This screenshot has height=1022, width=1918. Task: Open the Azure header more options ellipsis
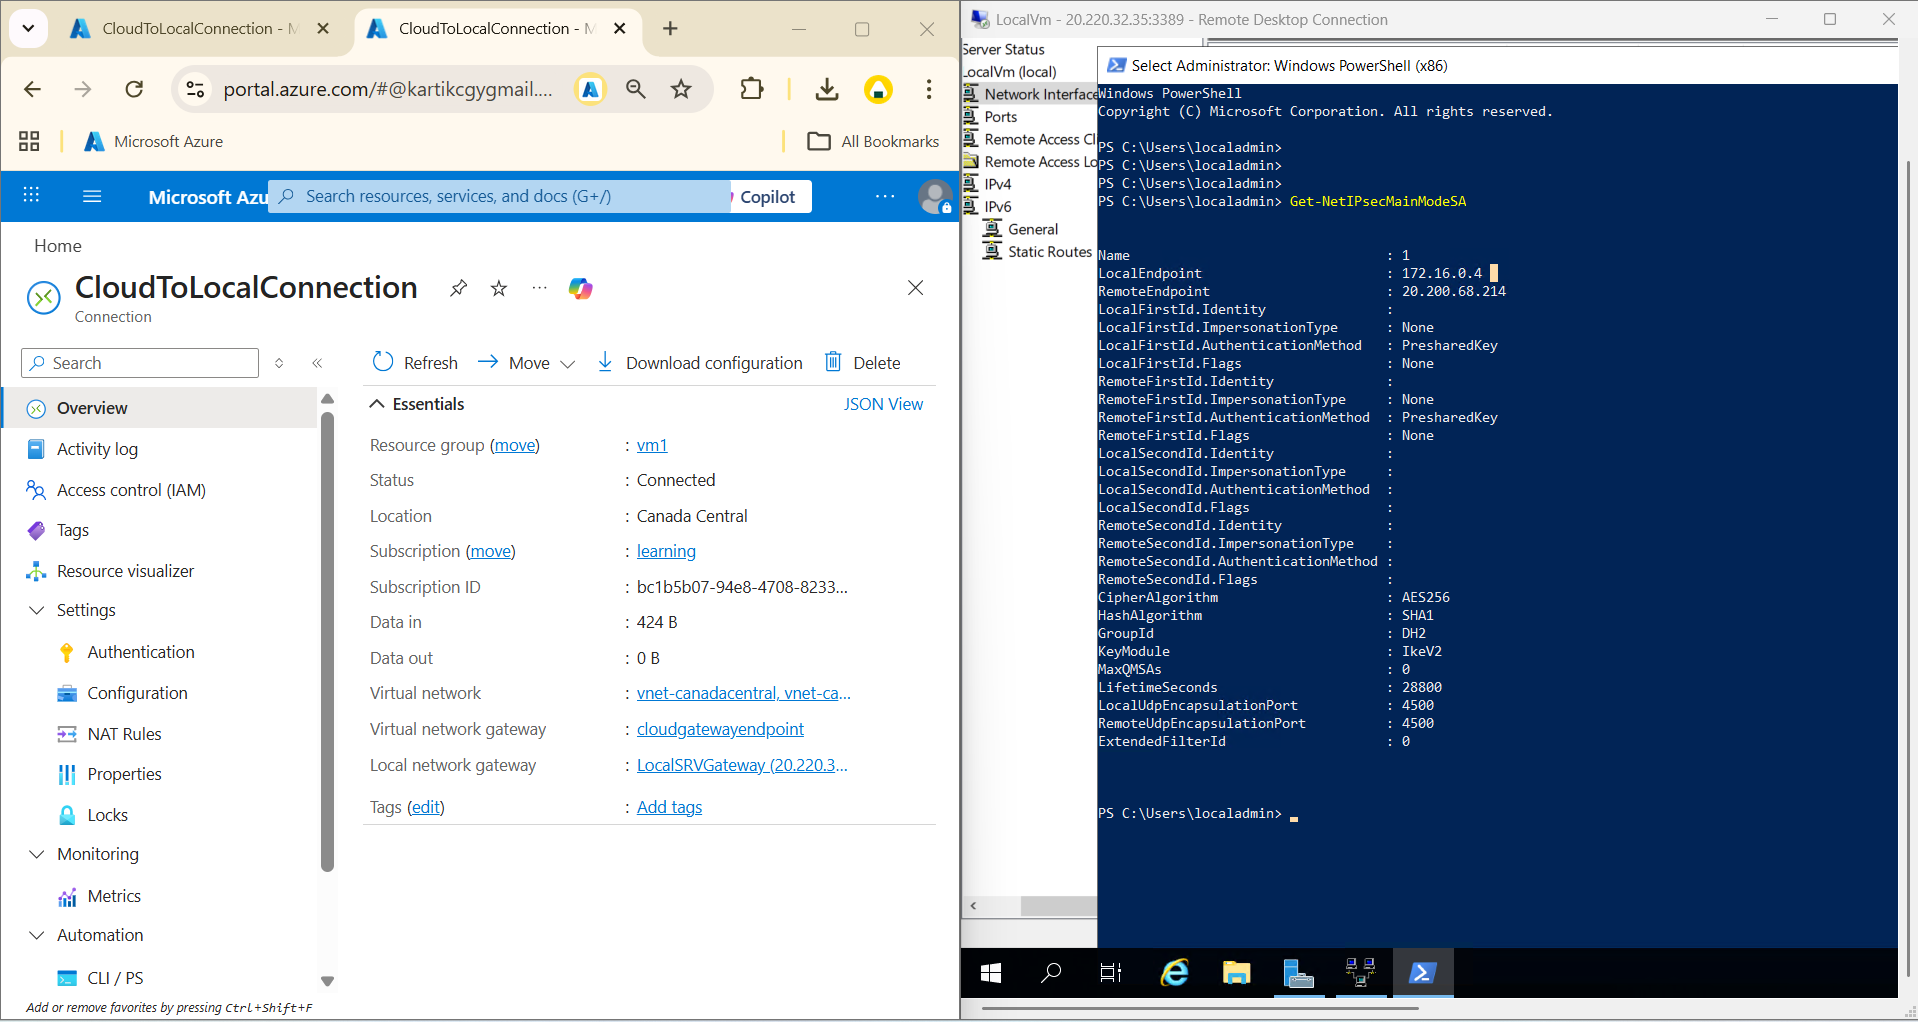885,196
